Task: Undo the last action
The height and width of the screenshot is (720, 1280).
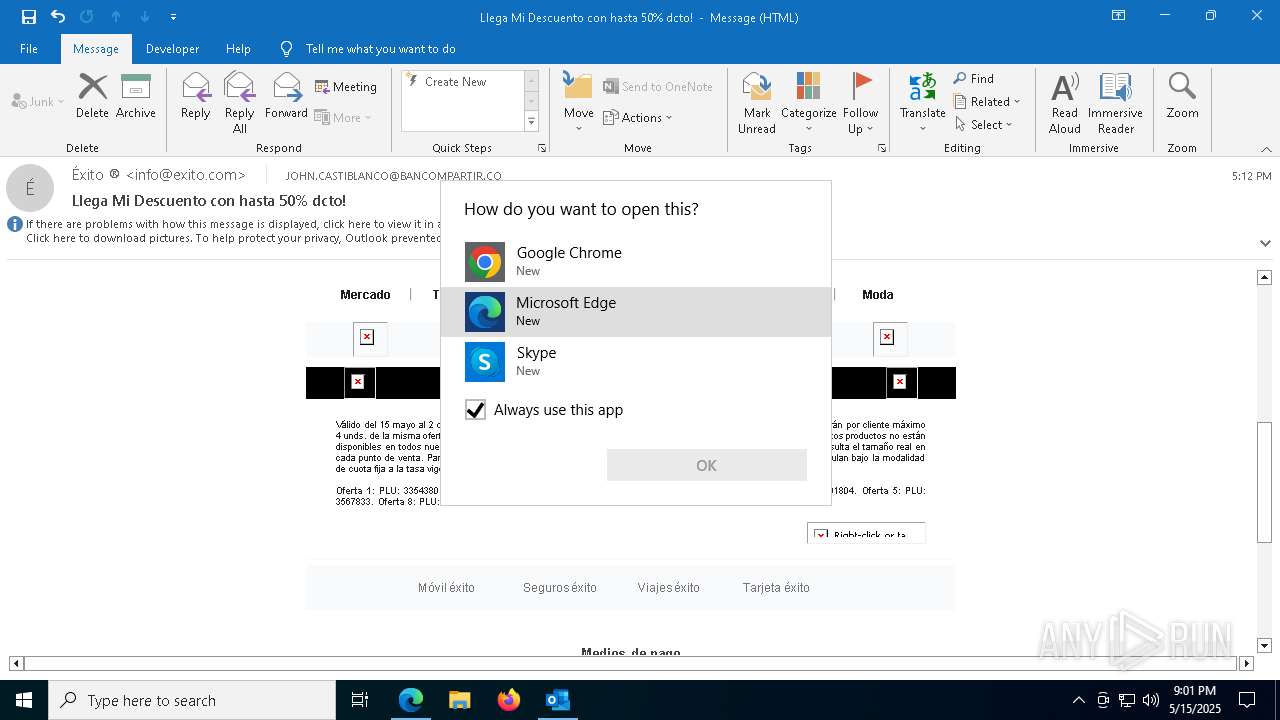Action: click(x=58, y=17)
